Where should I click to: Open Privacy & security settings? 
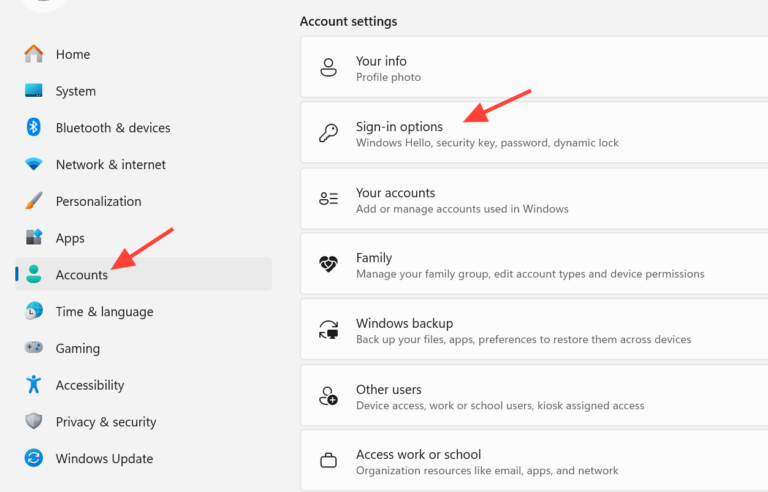click(x=144, y=421)
